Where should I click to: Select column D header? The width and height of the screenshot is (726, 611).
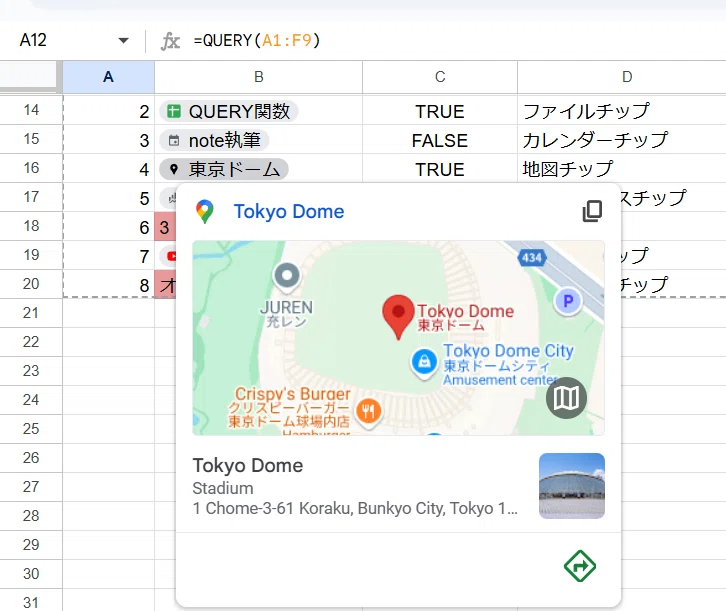point(622,77)
